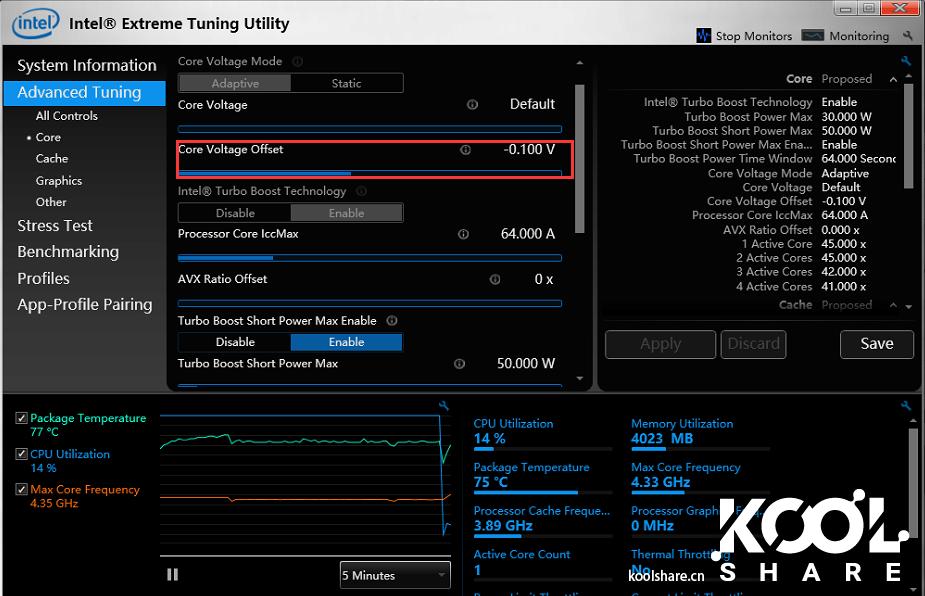Click wrench icon above proposed settings panel
Viewport: 925px width, 596px height.
(906, 60)
